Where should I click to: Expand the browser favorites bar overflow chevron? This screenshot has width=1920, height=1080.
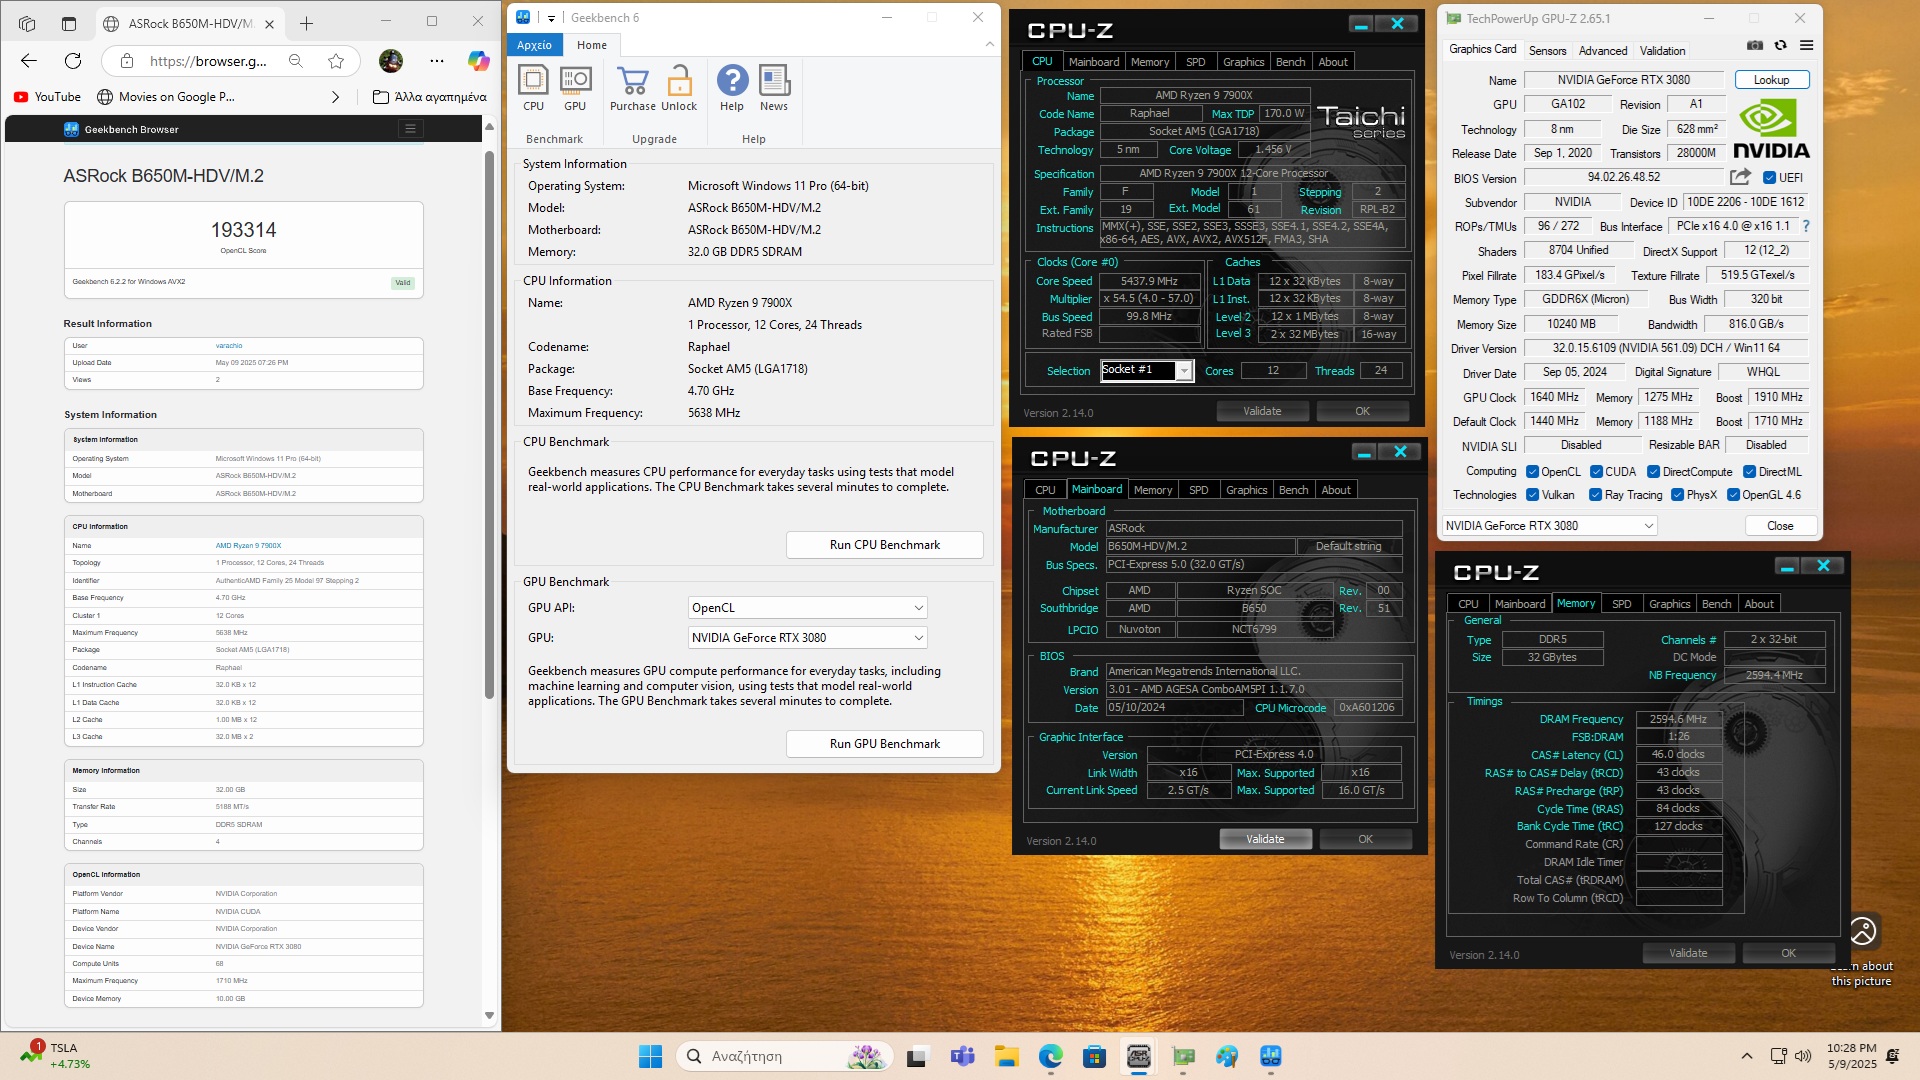click(x=335, y=97)
